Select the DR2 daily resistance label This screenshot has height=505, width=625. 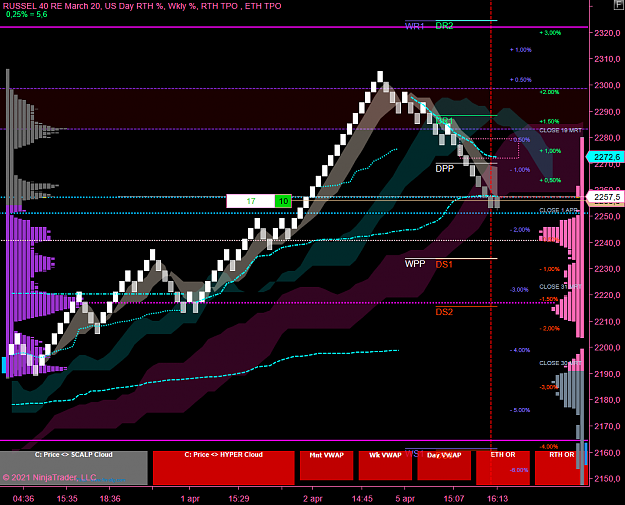444,26
